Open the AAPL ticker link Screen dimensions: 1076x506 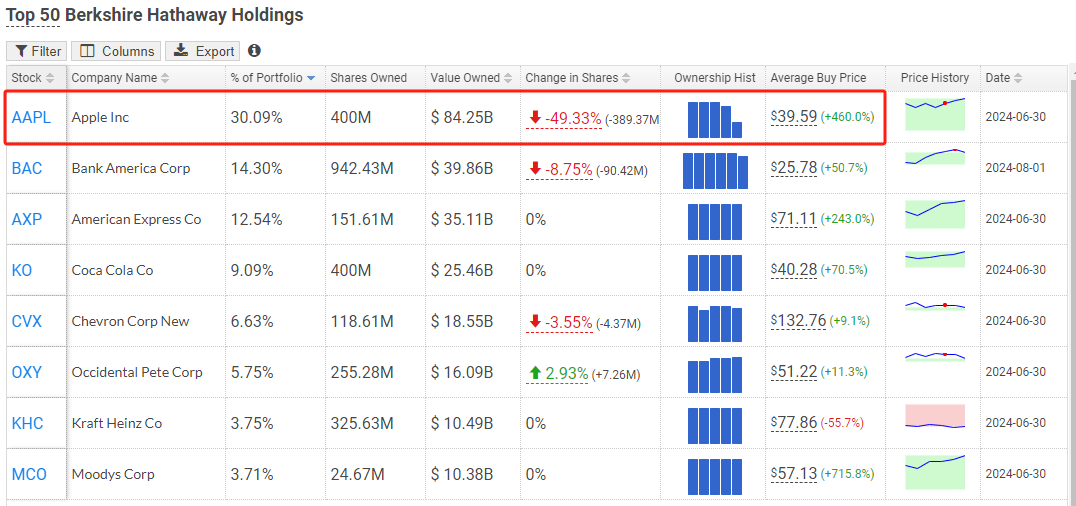32,117
